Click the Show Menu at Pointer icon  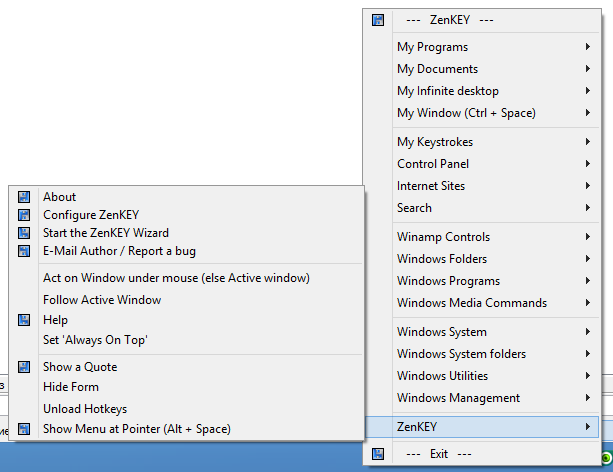pos(24,429)
